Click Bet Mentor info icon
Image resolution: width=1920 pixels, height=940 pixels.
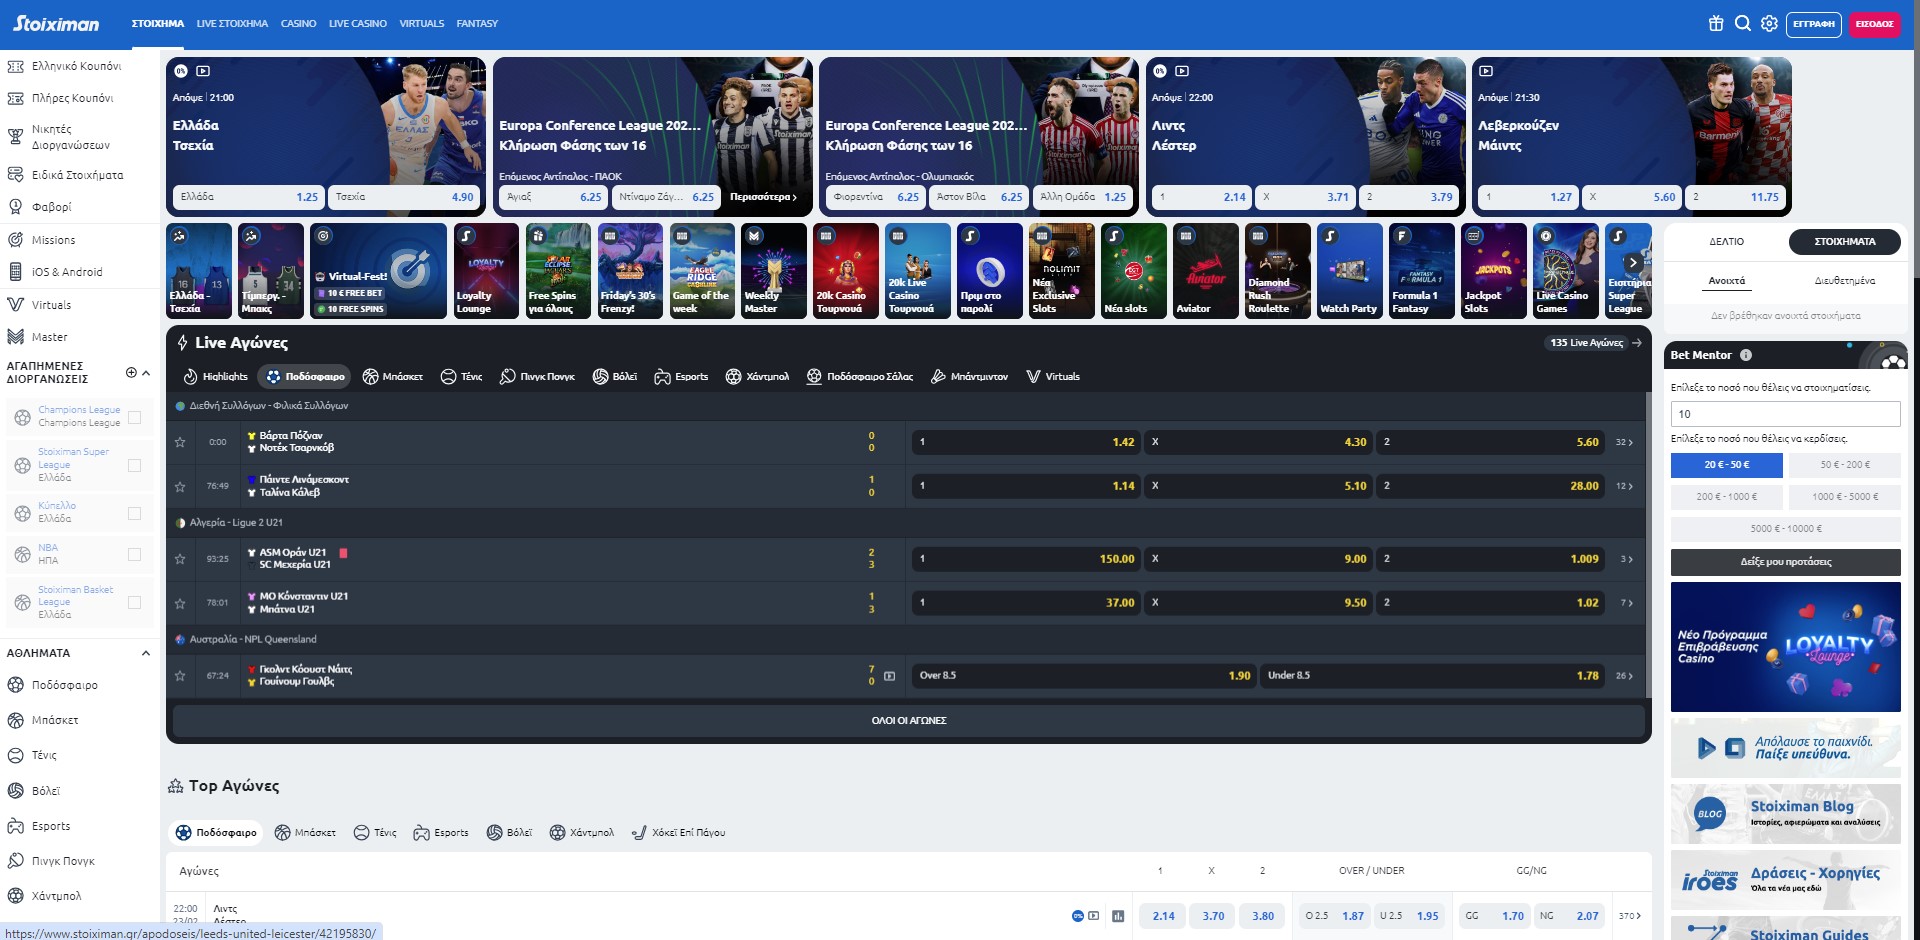tap(1746, 355)
